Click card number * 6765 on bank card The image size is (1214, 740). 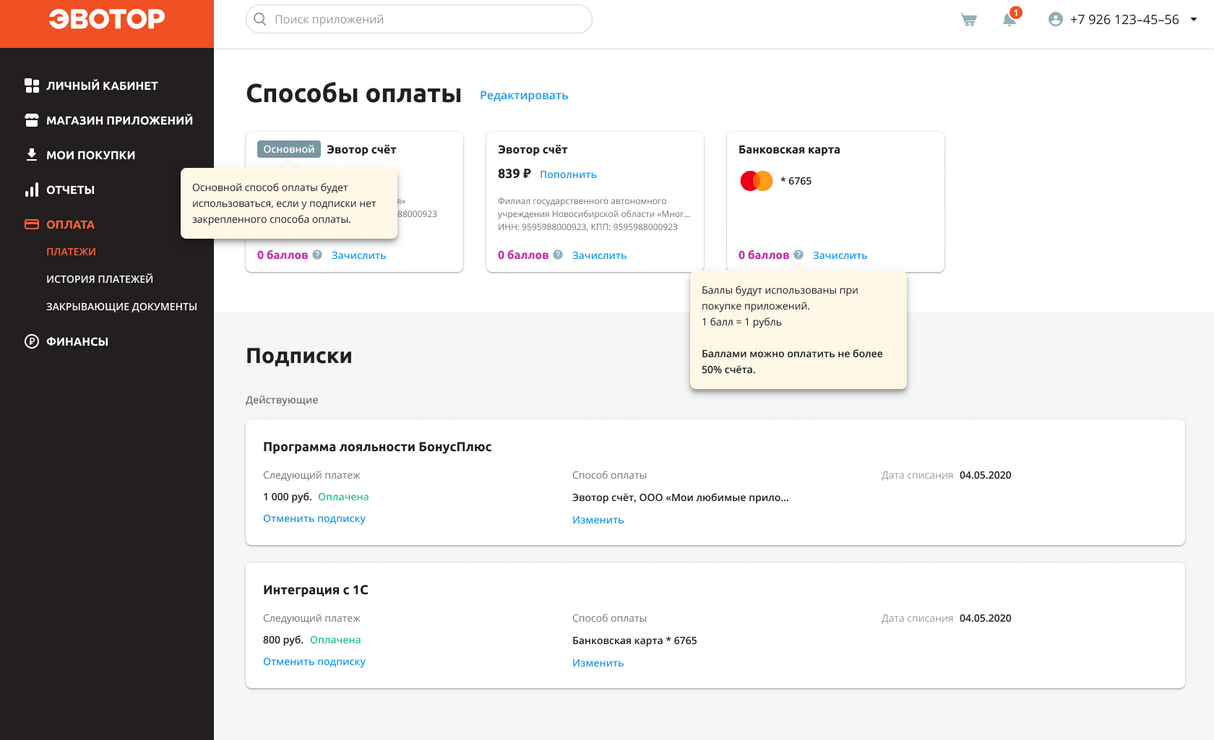(x=796, y=181)
